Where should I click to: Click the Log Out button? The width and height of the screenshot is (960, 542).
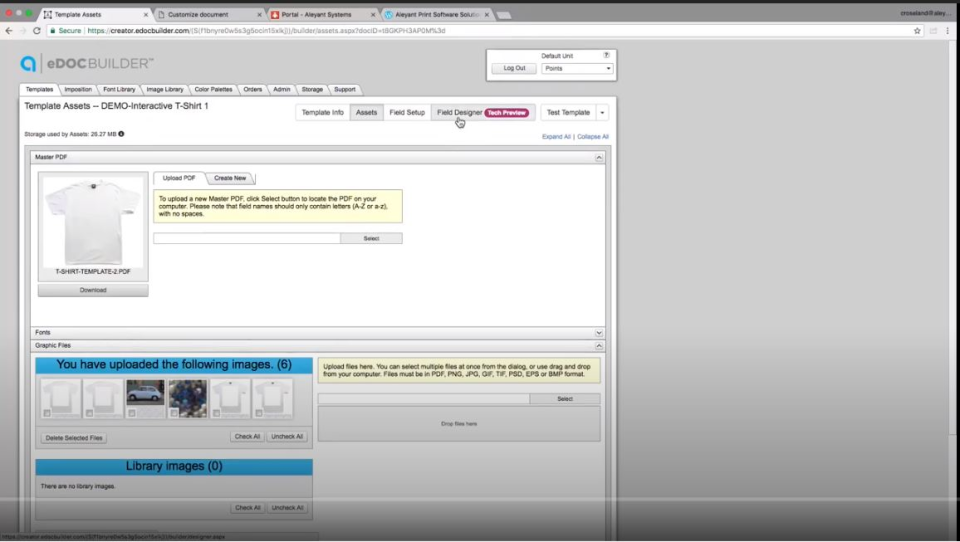[x=514, y=69]
